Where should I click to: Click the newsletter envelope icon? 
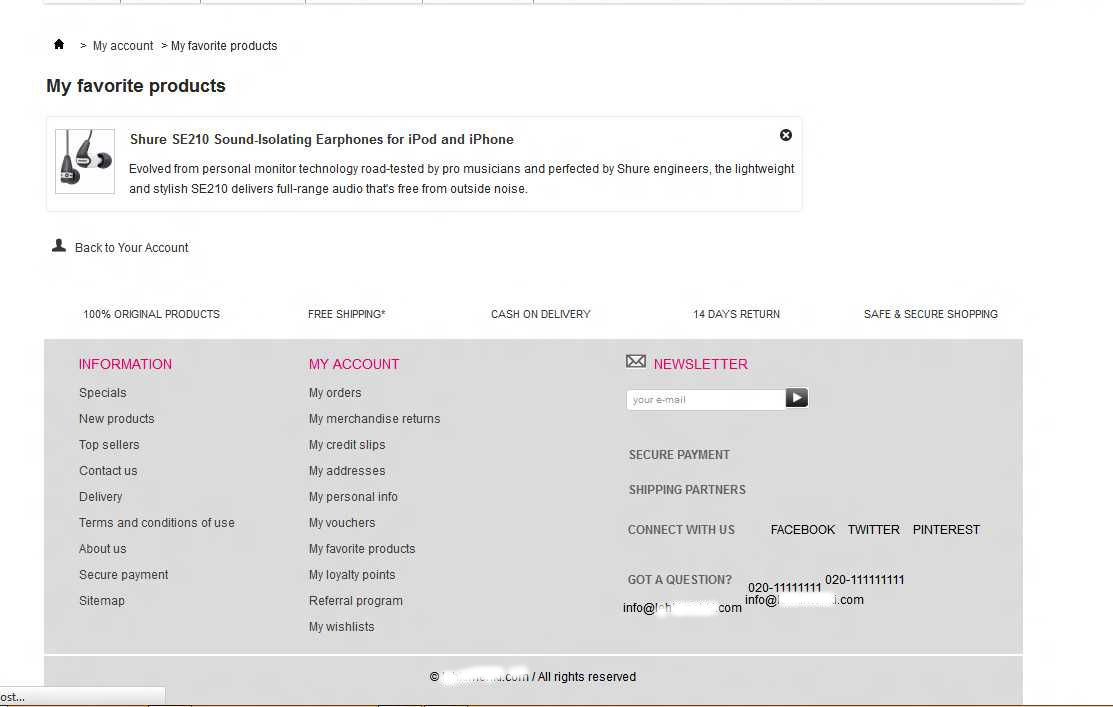(636, 361)
